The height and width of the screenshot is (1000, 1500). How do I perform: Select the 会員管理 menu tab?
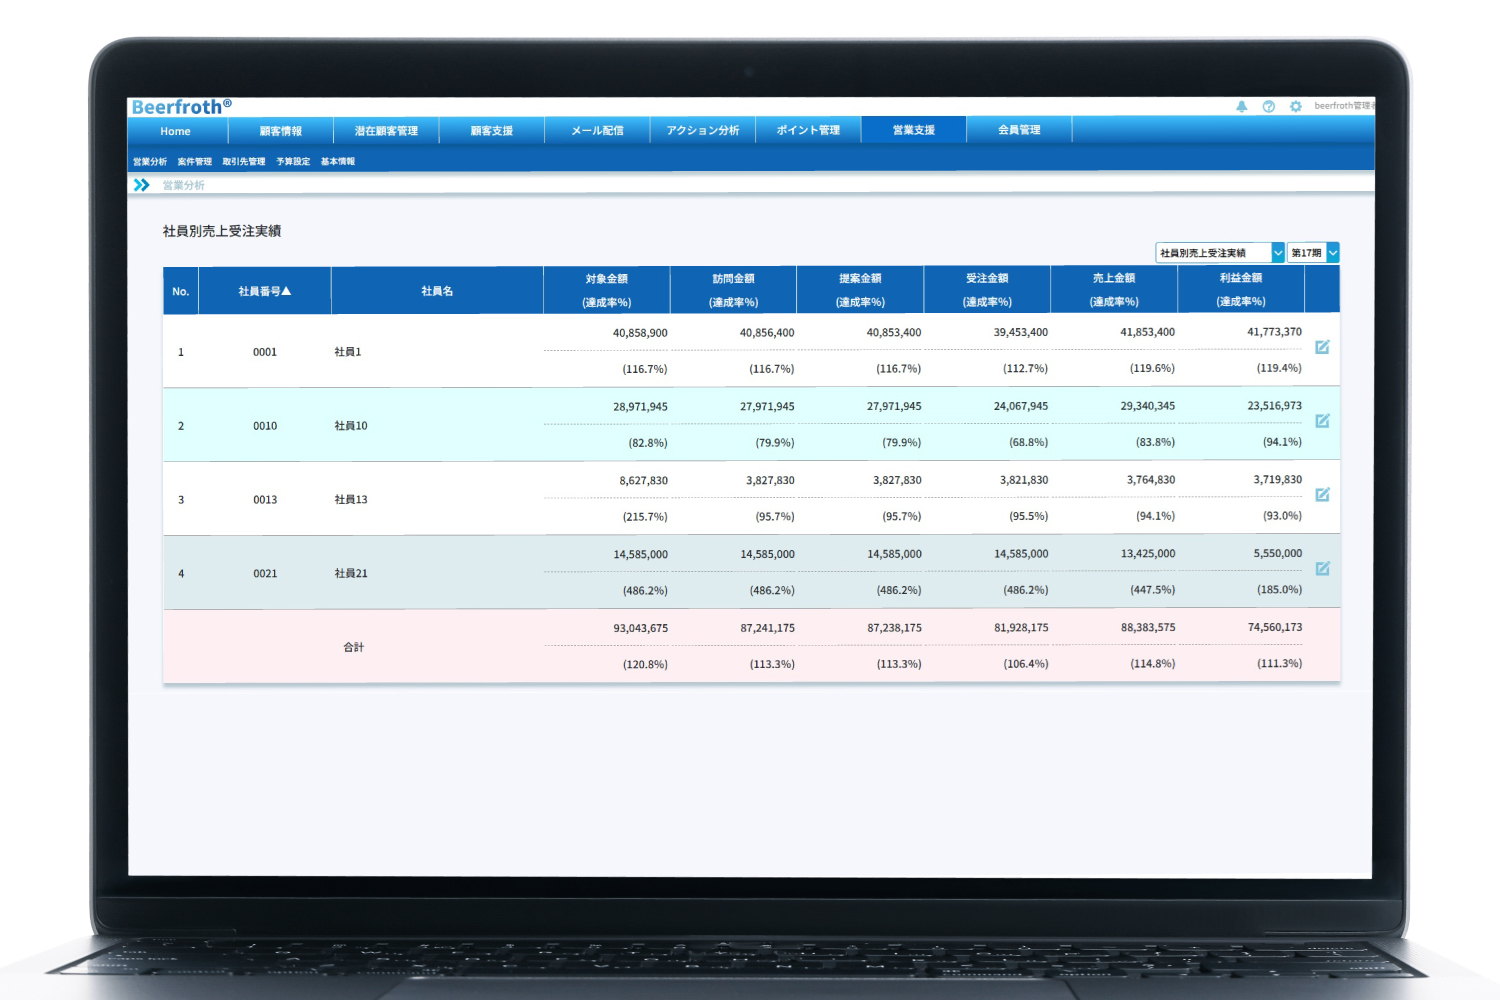click(1019, 130)
